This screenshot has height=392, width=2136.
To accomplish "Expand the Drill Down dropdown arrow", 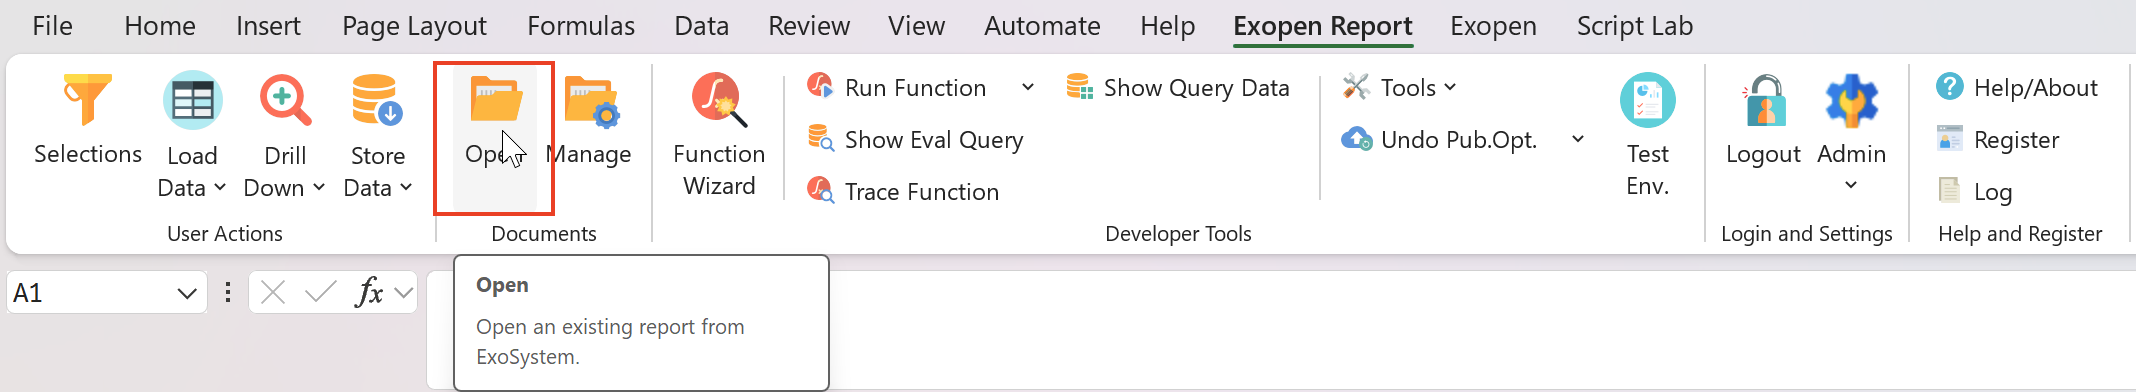I will (x=319, y=187).
